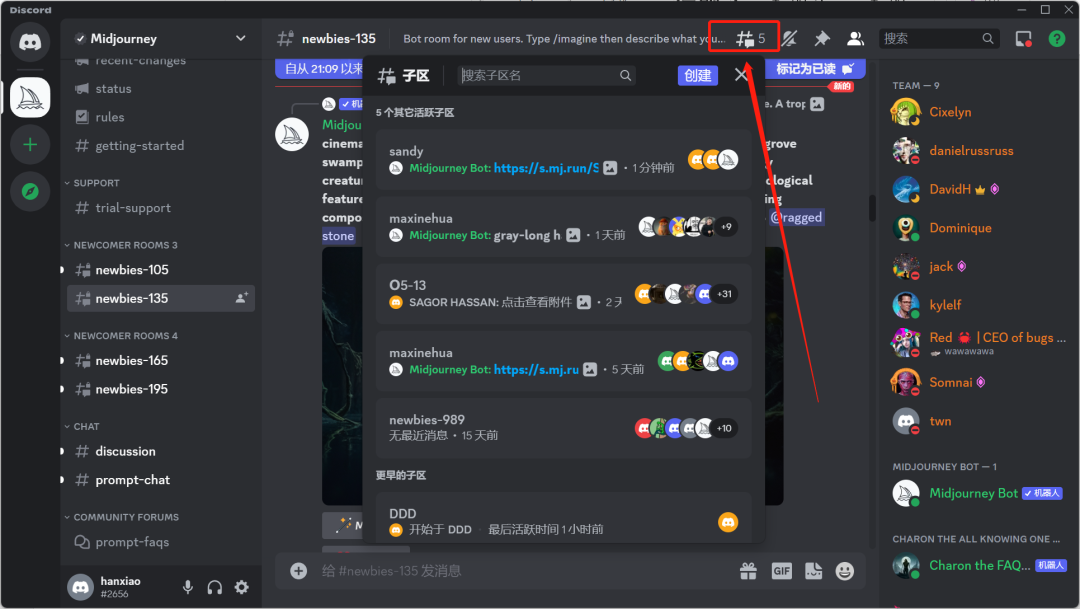
Task: Open the newbies-989 thread
Action: coord(563,428)
